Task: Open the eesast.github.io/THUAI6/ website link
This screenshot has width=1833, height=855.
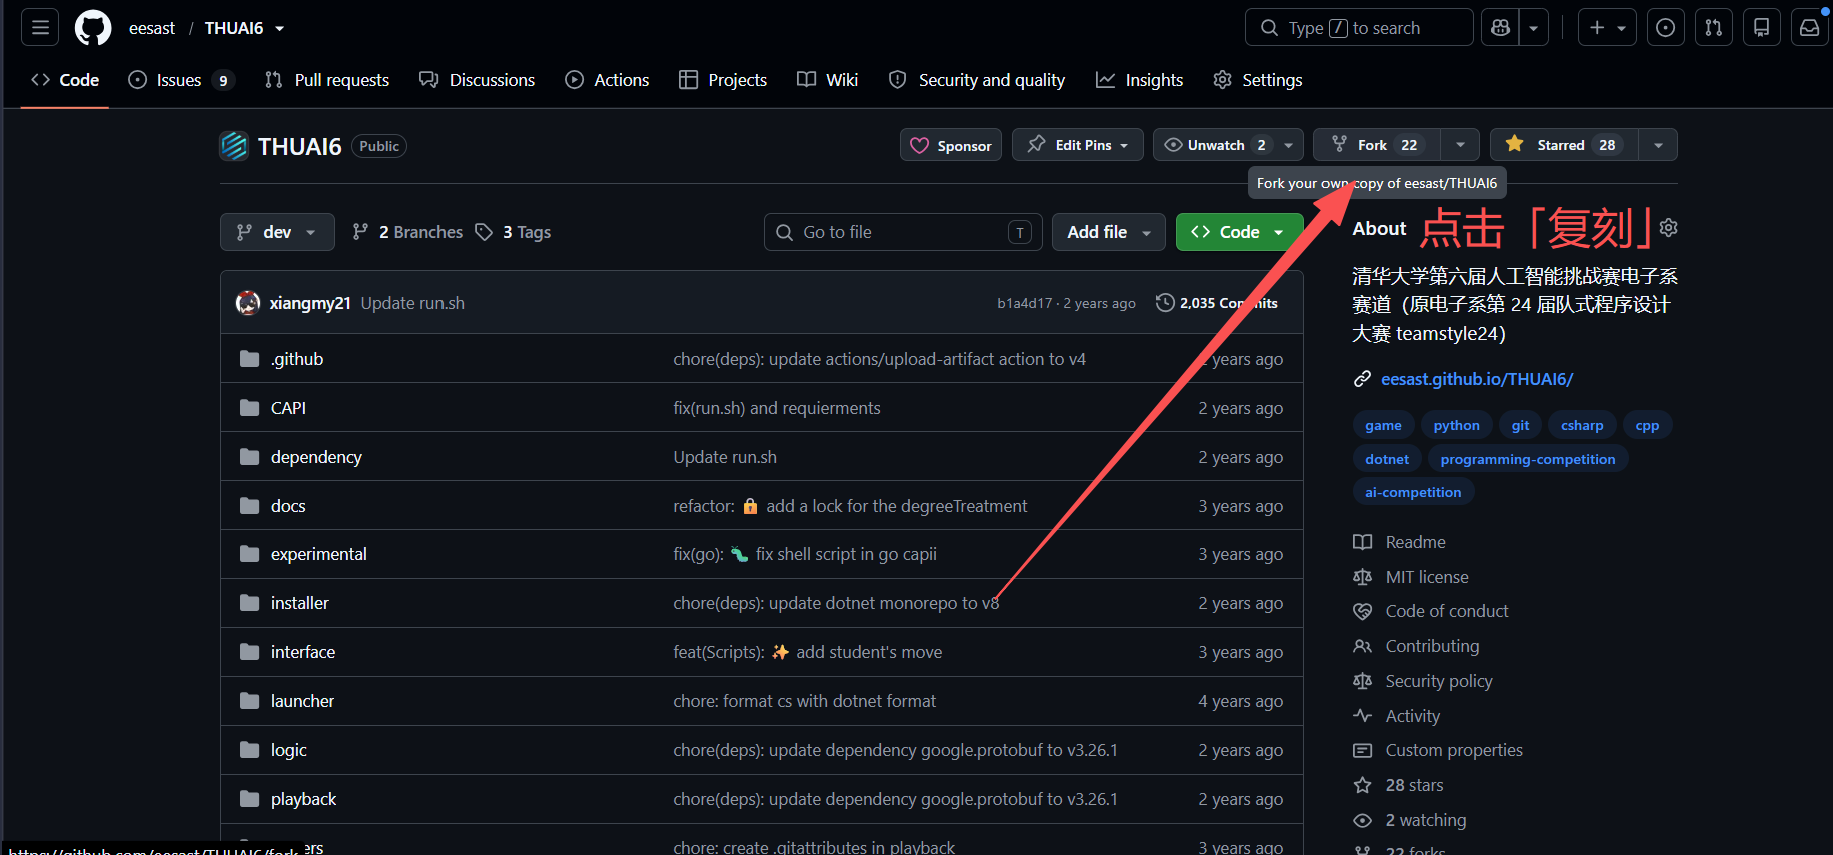Action: pyautogui.click(x=1477, y=379)
